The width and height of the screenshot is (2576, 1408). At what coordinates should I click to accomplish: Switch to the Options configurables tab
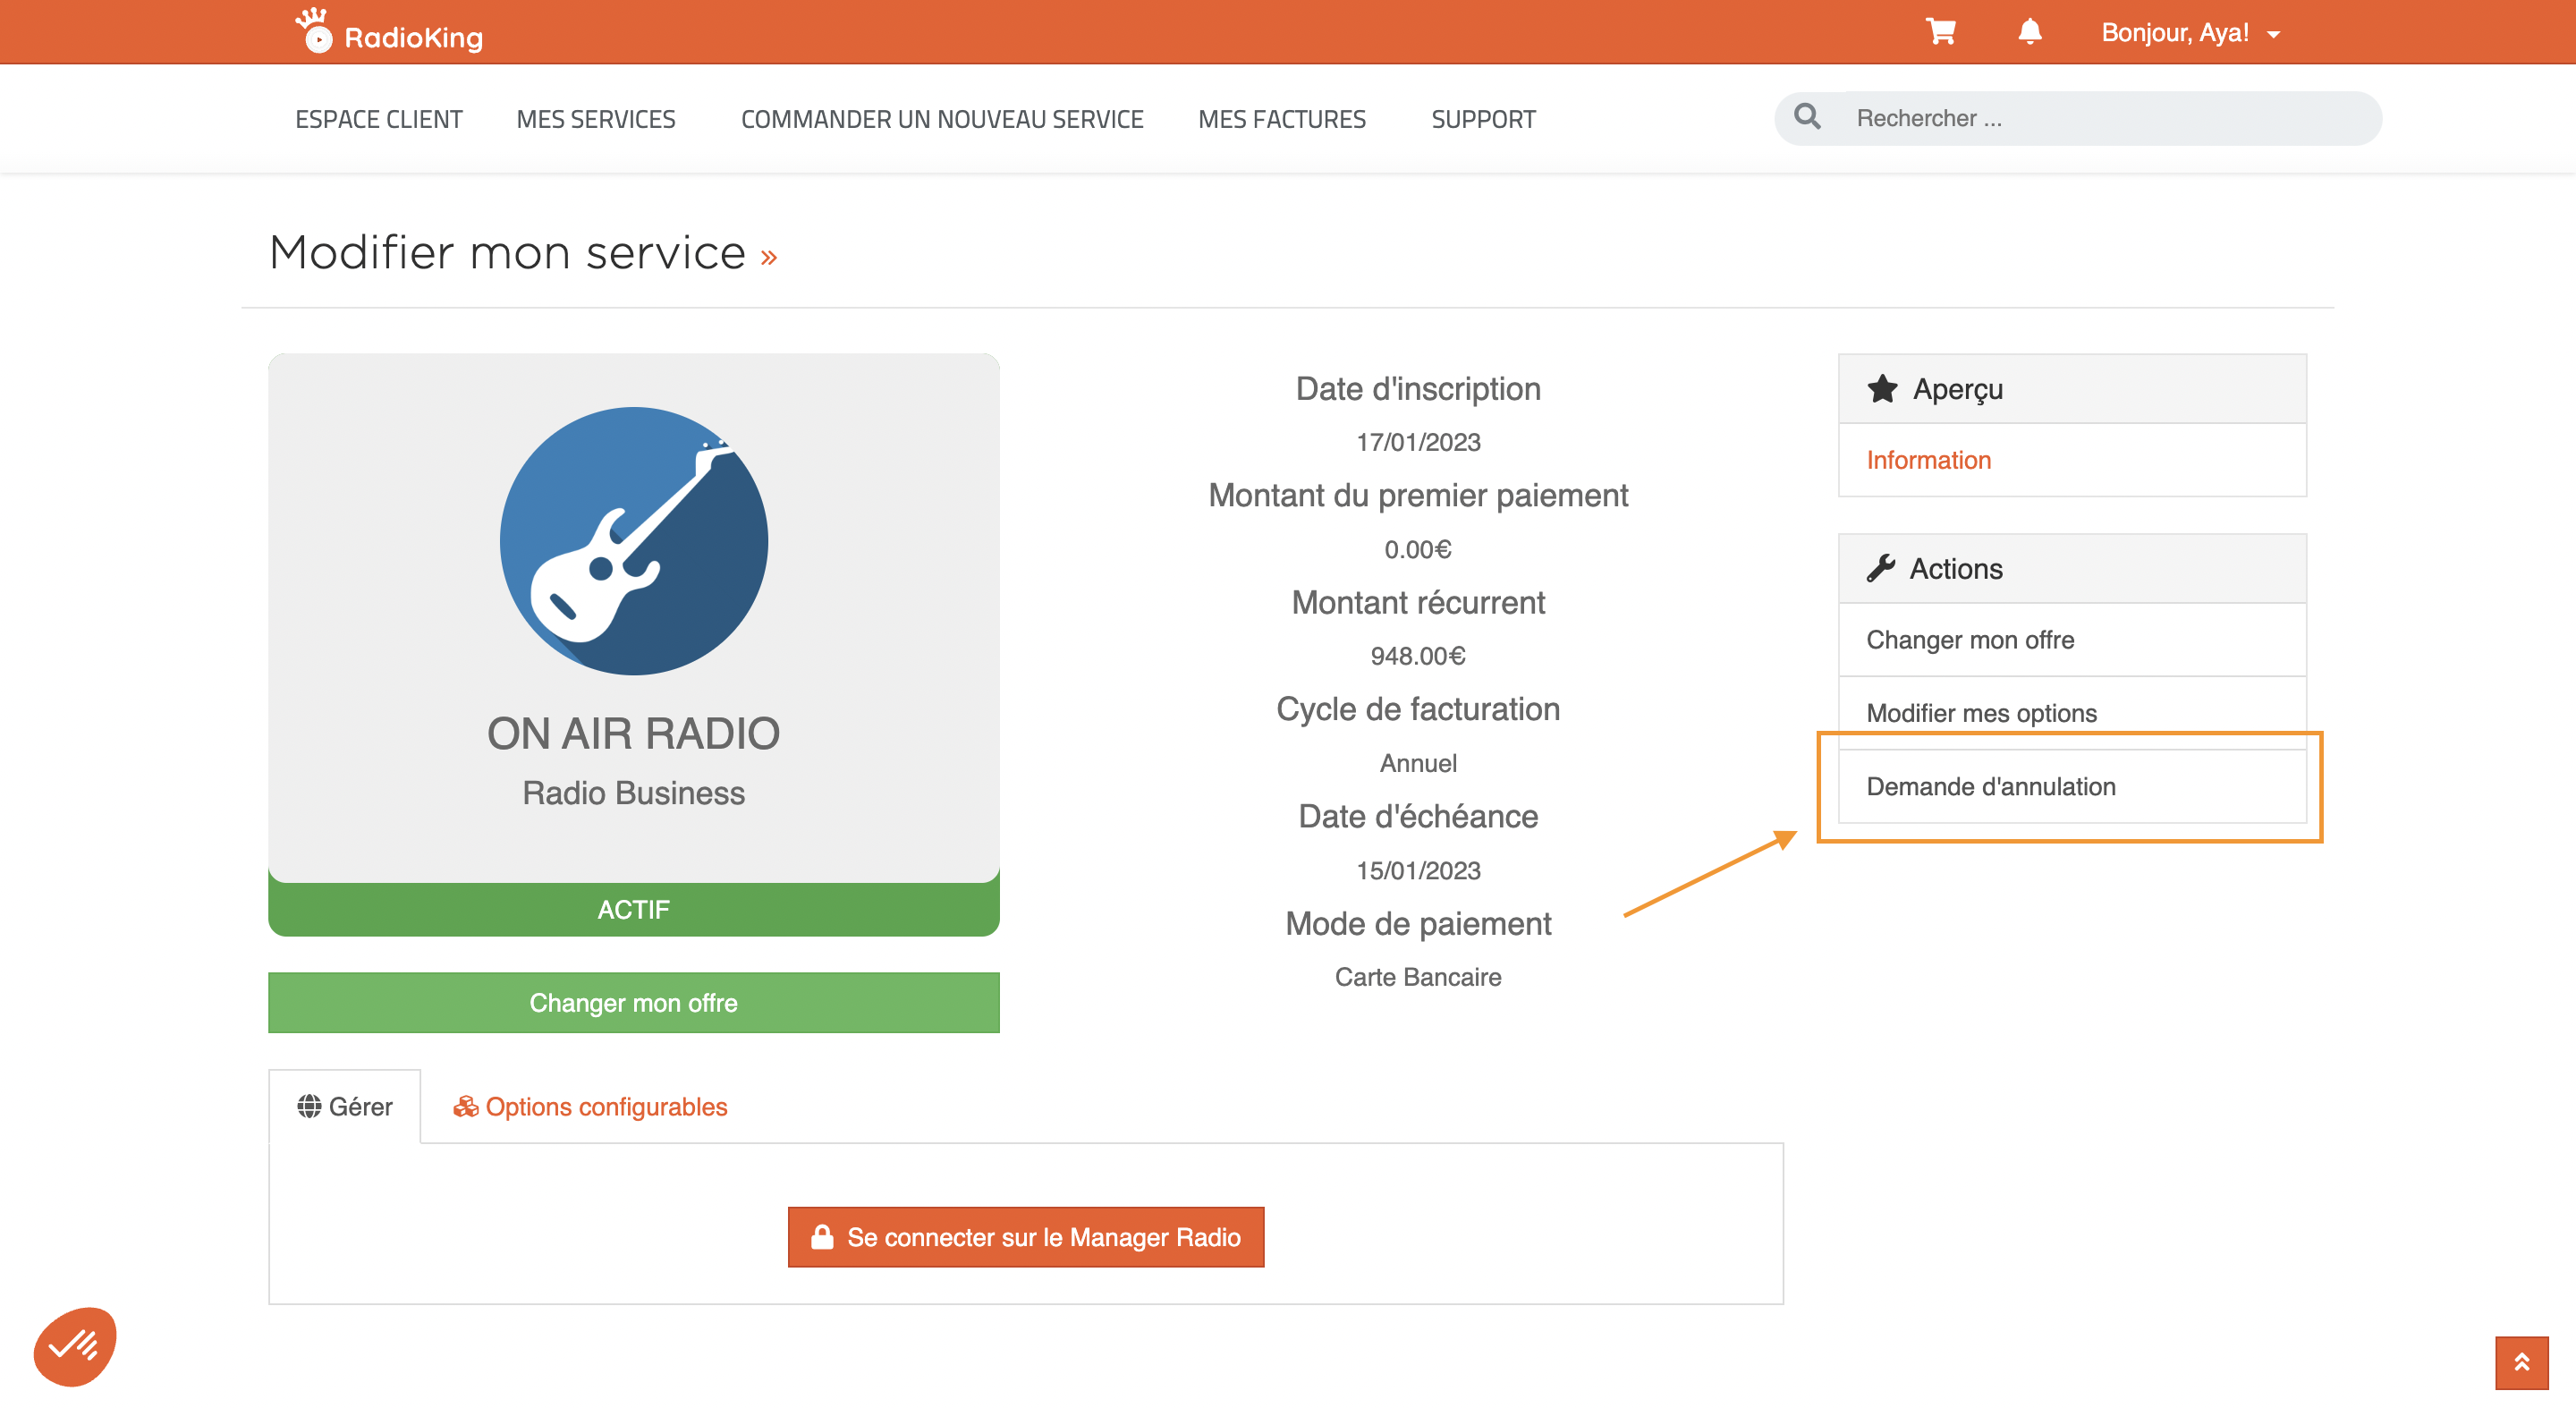coord(590,1106)
